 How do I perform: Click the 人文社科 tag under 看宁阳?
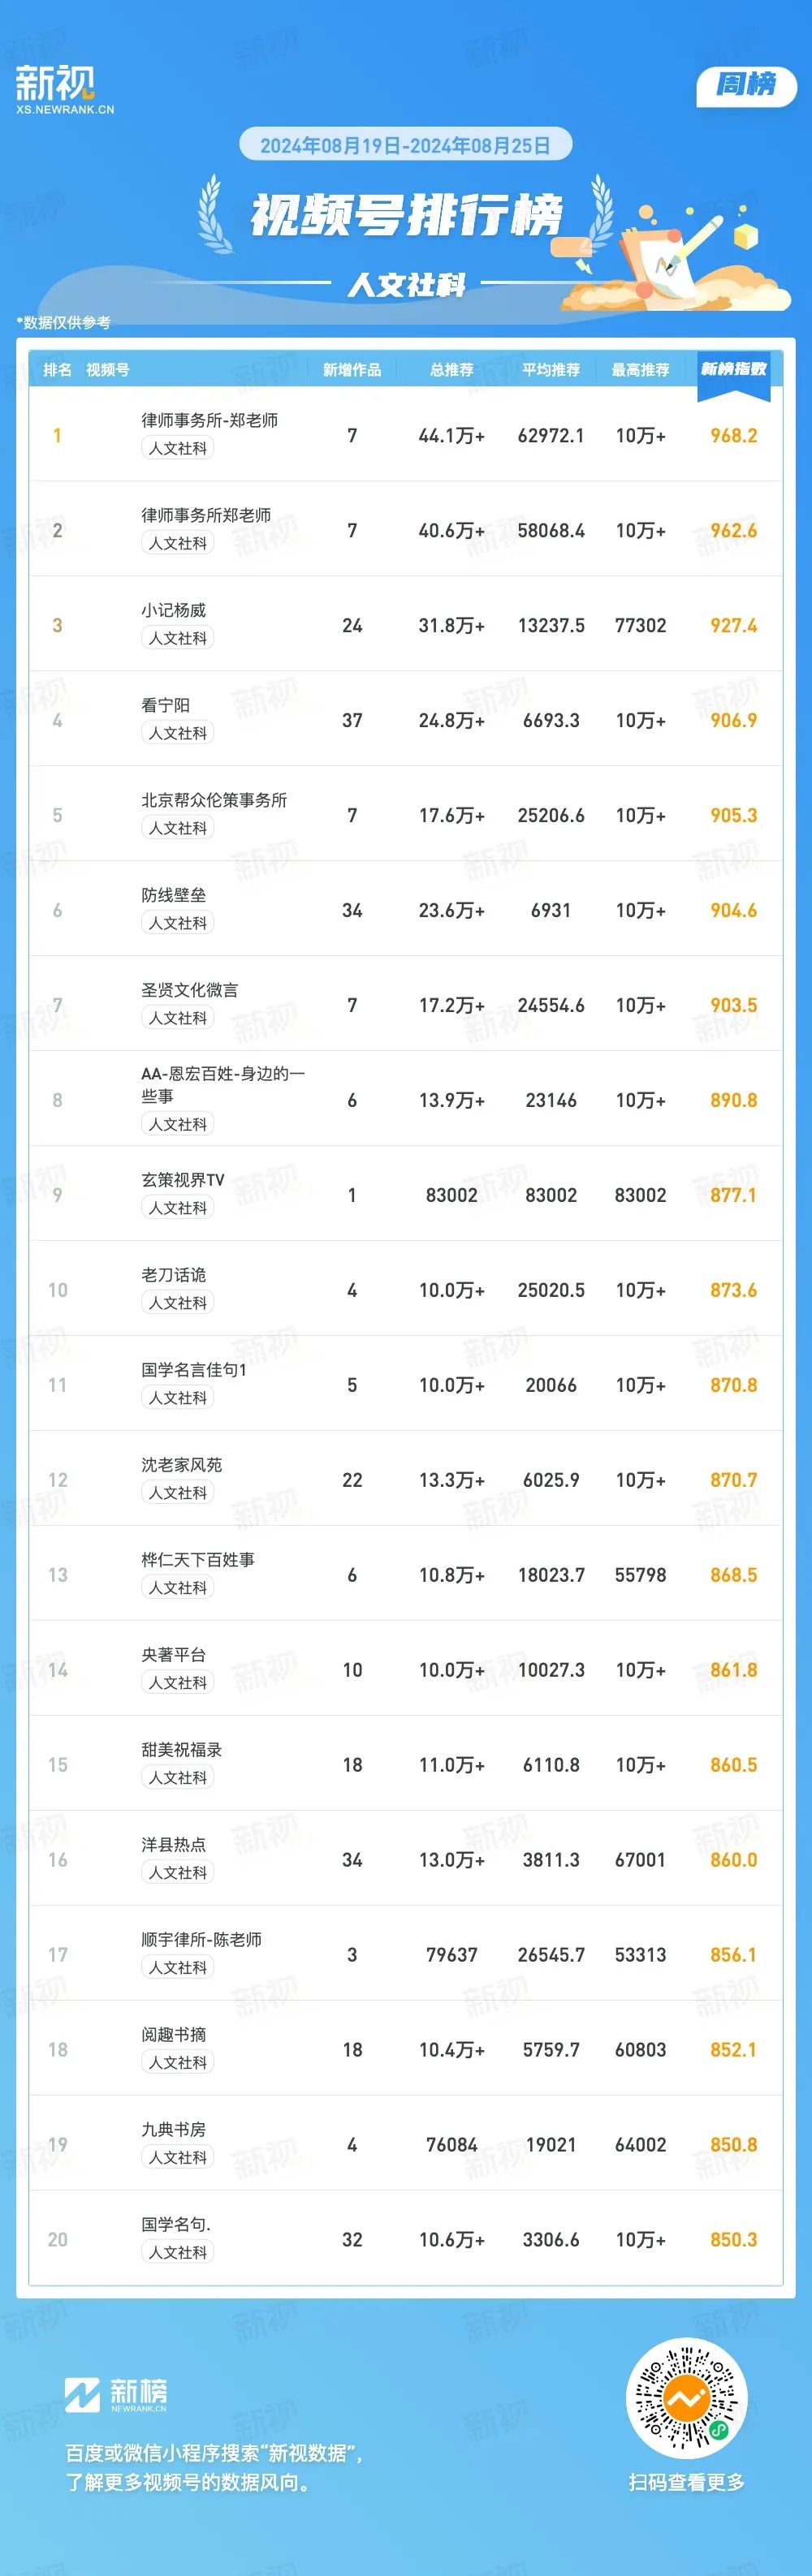click(178, 733)
